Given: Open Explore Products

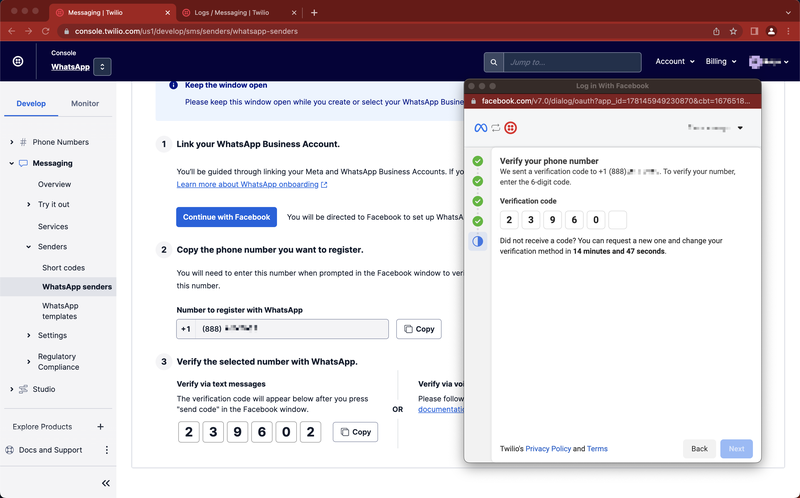Looking at the screenshot, I should point(42,427).
